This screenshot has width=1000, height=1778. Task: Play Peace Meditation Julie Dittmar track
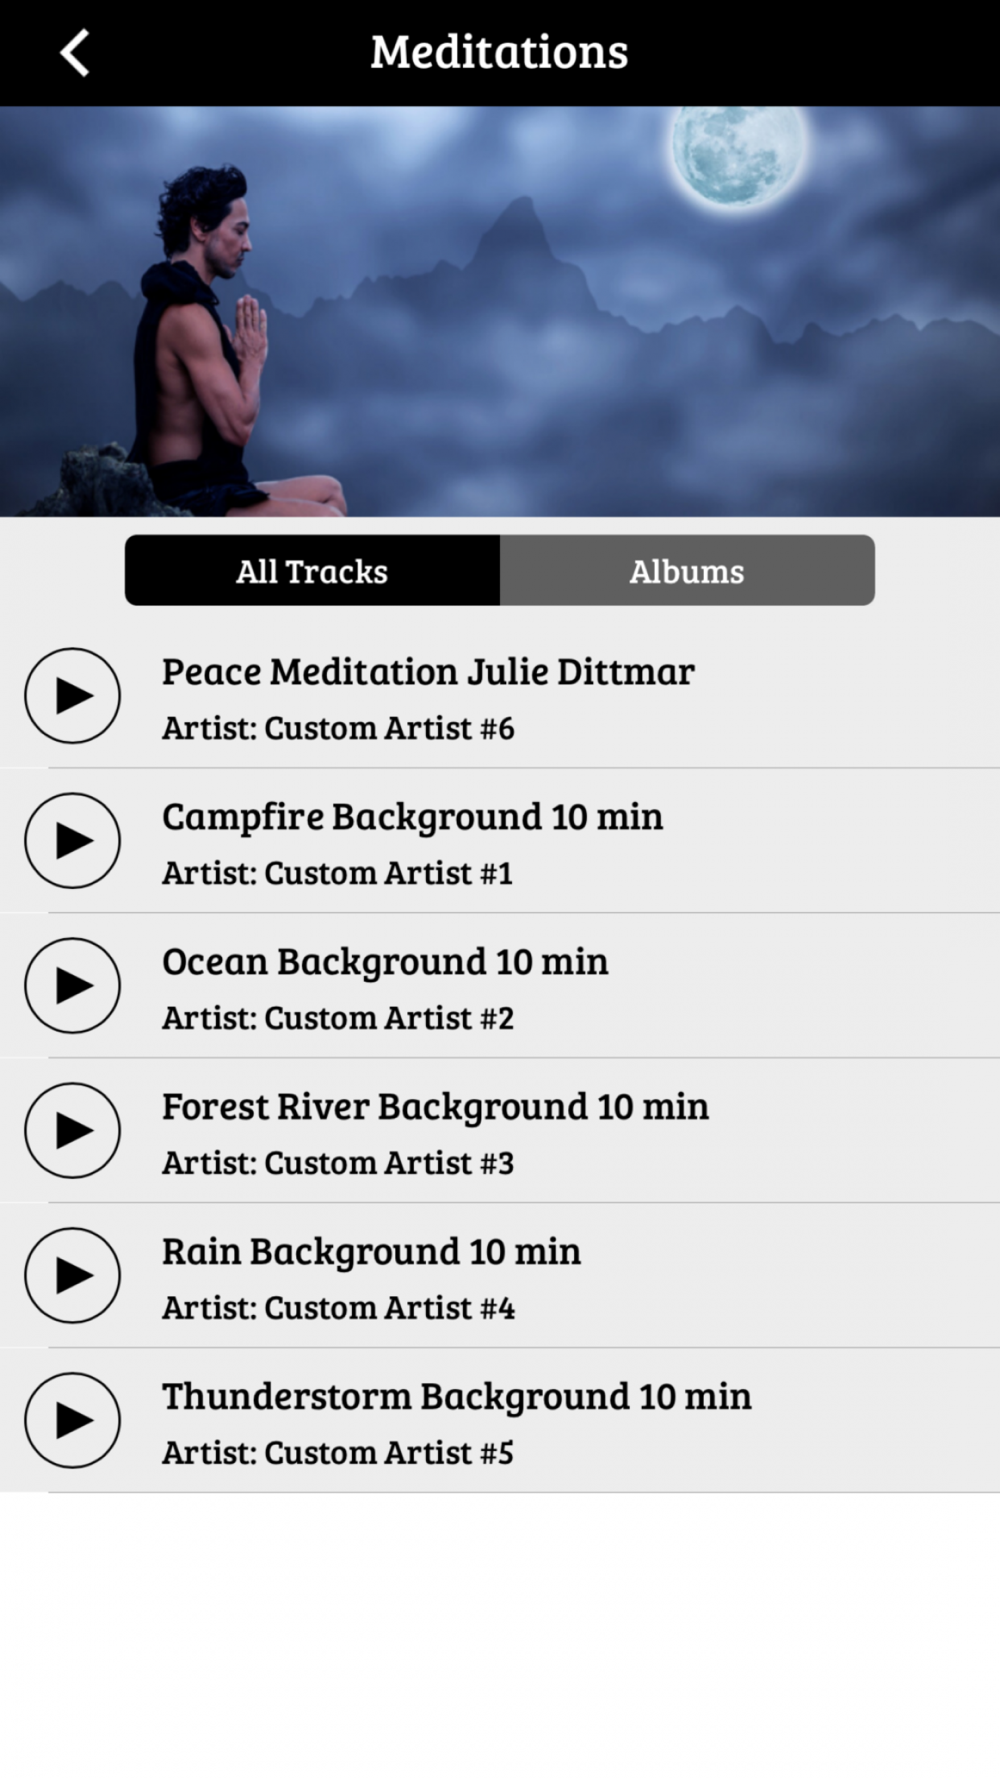(x=72, y=695)
